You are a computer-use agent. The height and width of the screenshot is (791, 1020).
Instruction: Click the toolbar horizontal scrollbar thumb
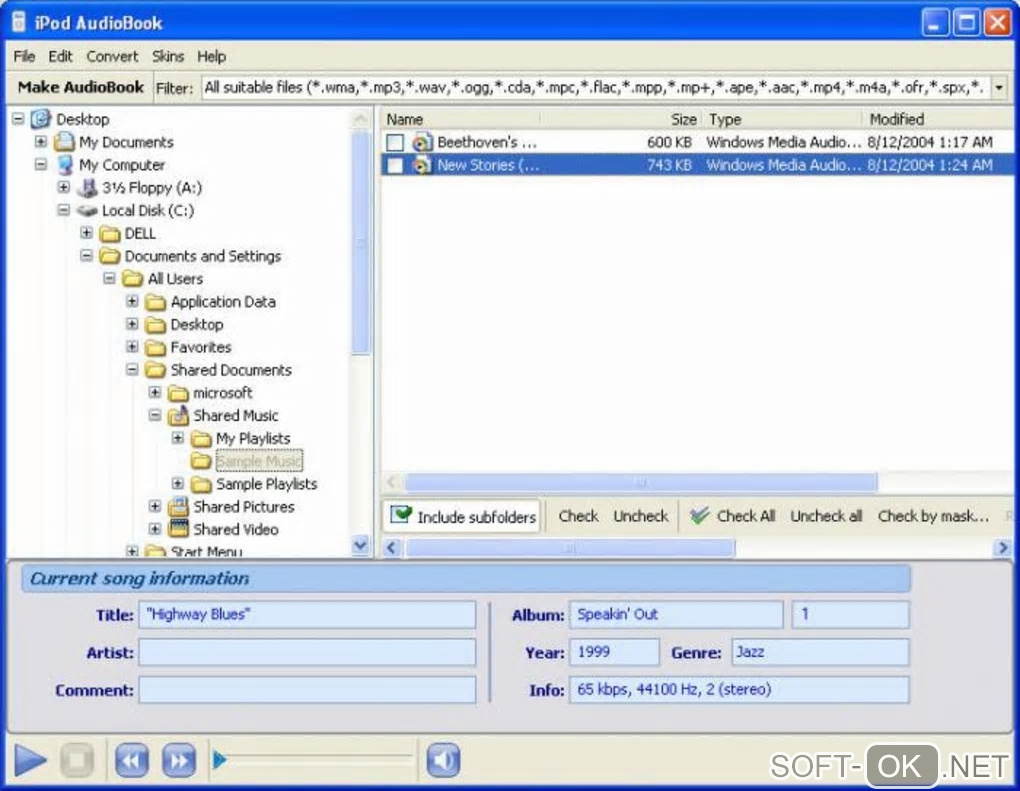pos(570,548)
